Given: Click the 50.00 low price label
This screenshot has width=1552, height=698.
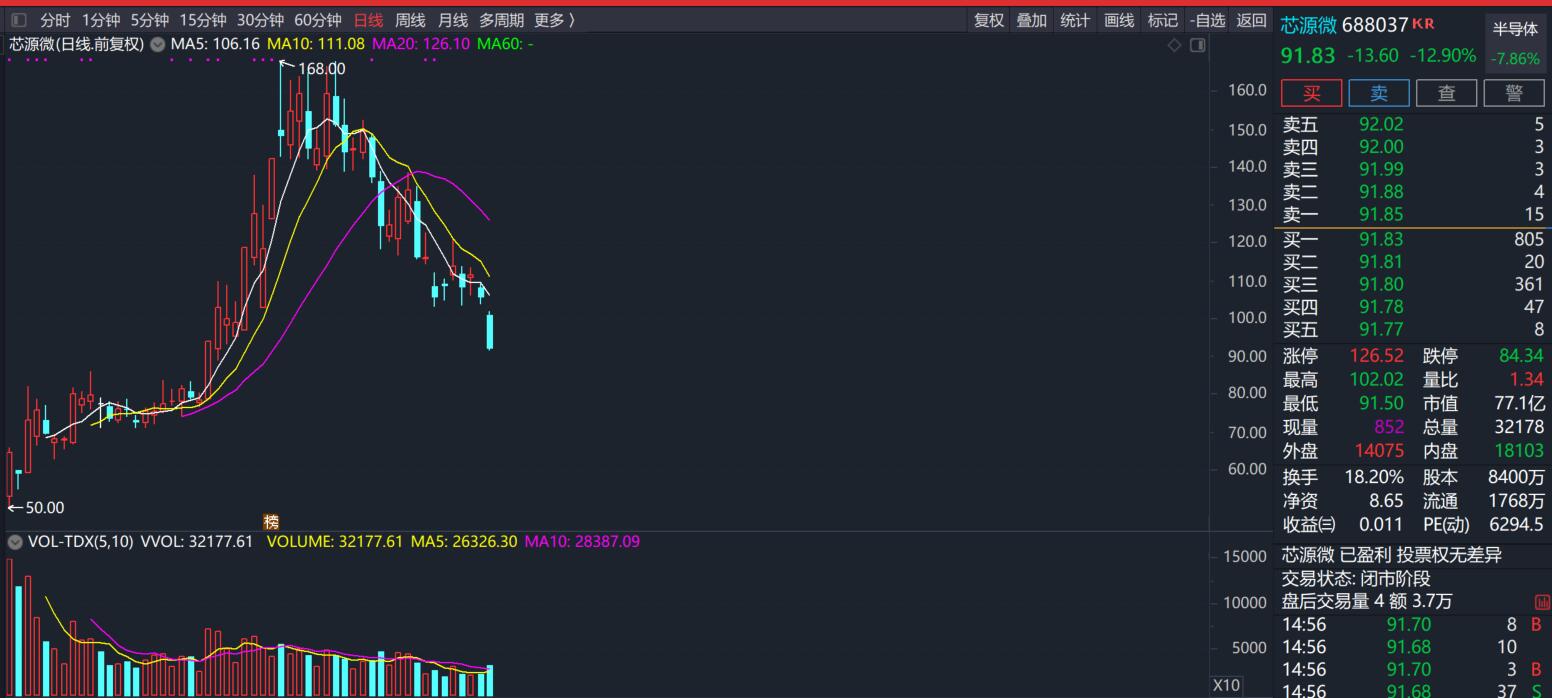Looking at the screenshot, I should point(43,508).
